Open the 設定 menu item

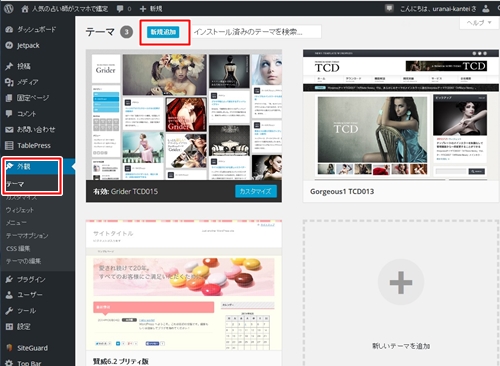tap(24, 327)
